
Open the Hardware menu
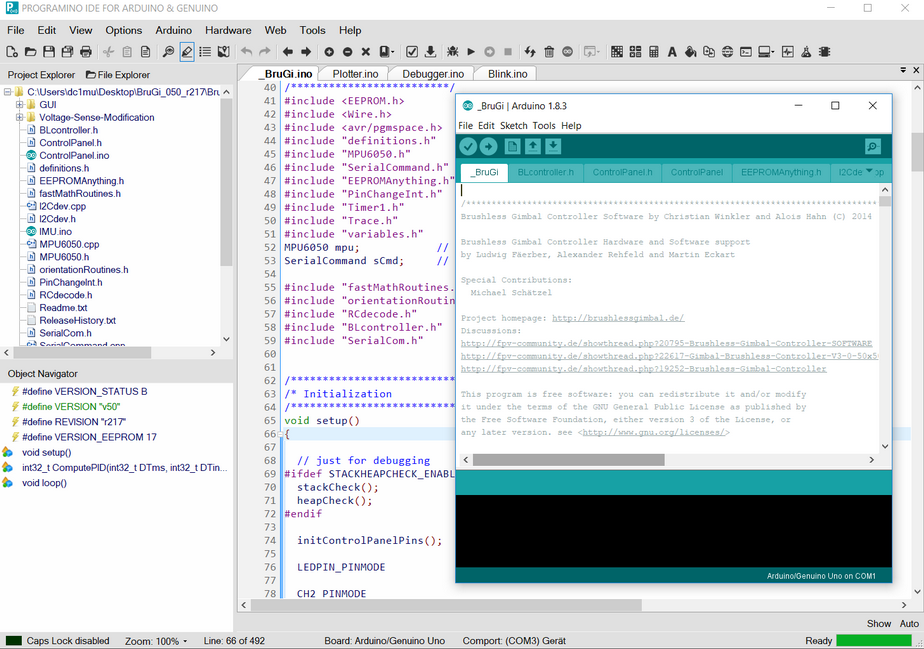click(x=228, y=30)
